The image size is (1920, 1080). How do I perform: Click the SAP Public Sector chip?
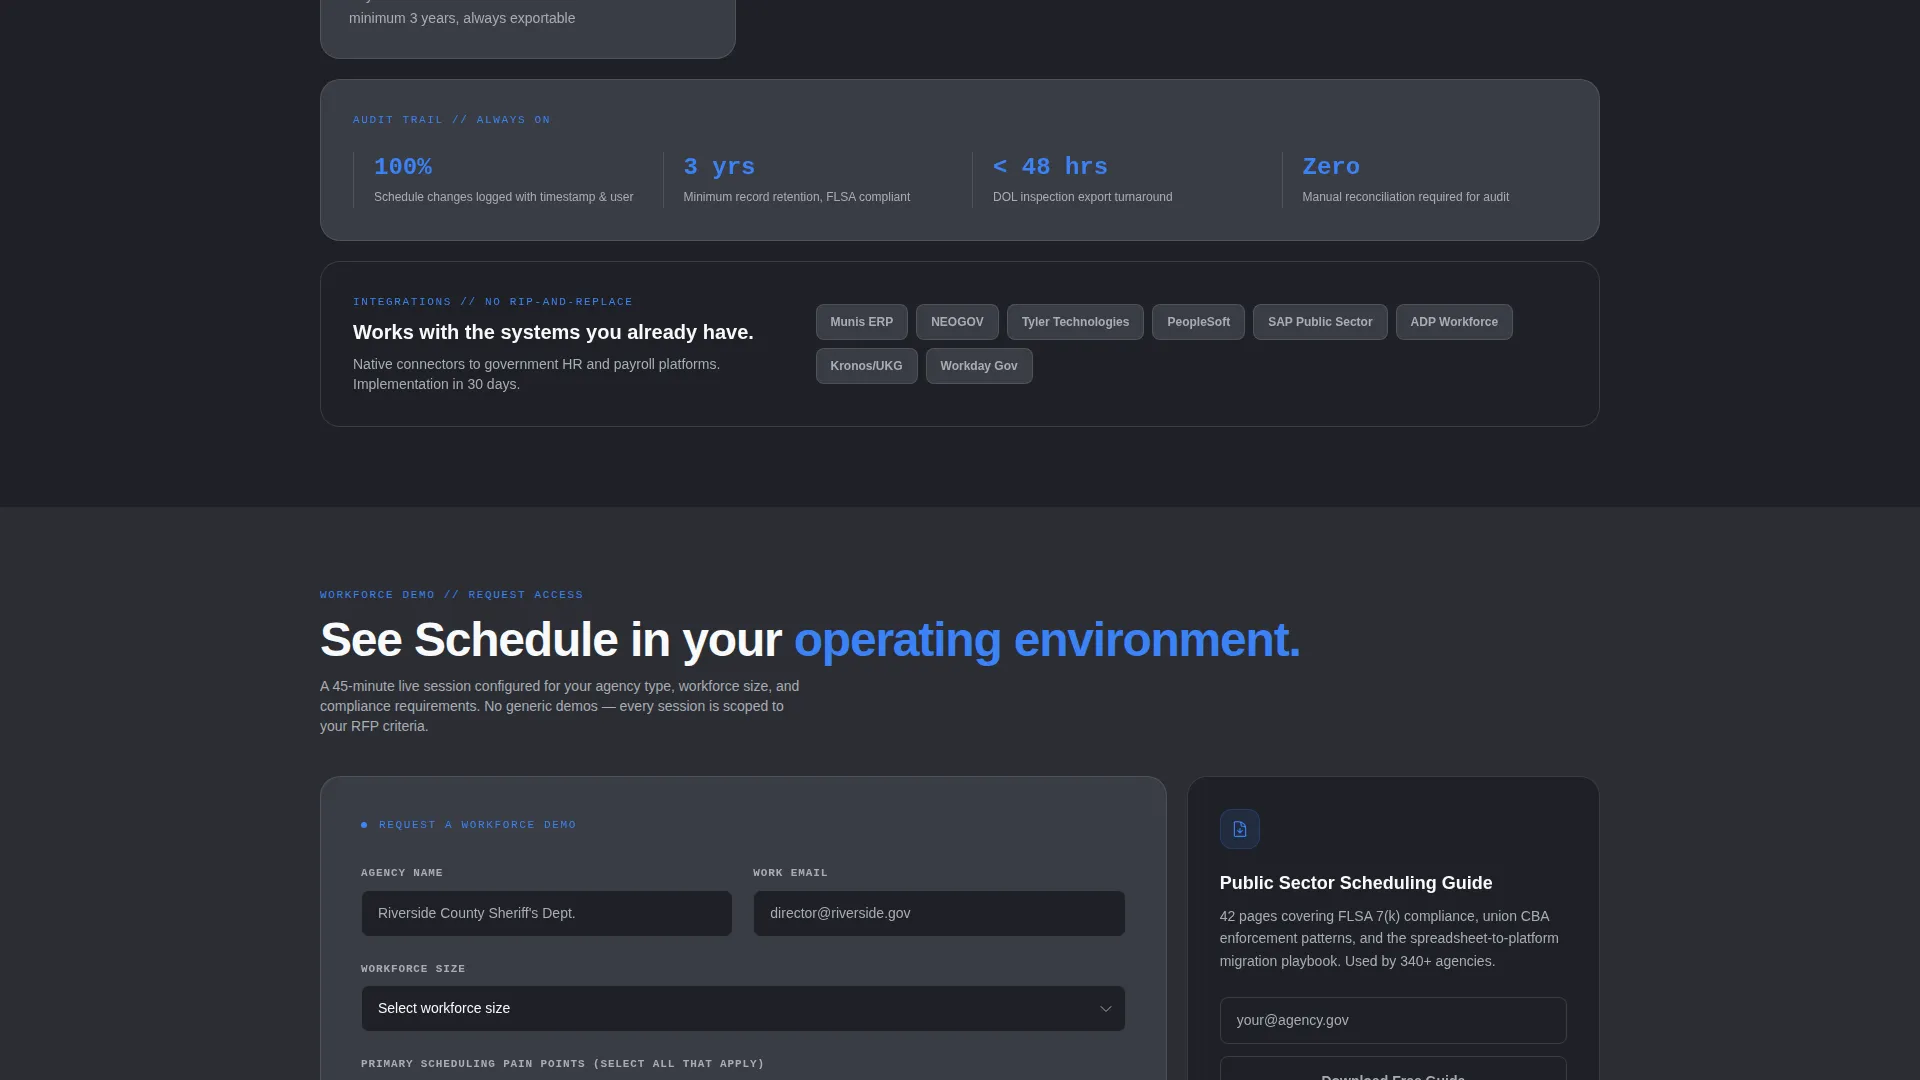[1320, 322]
